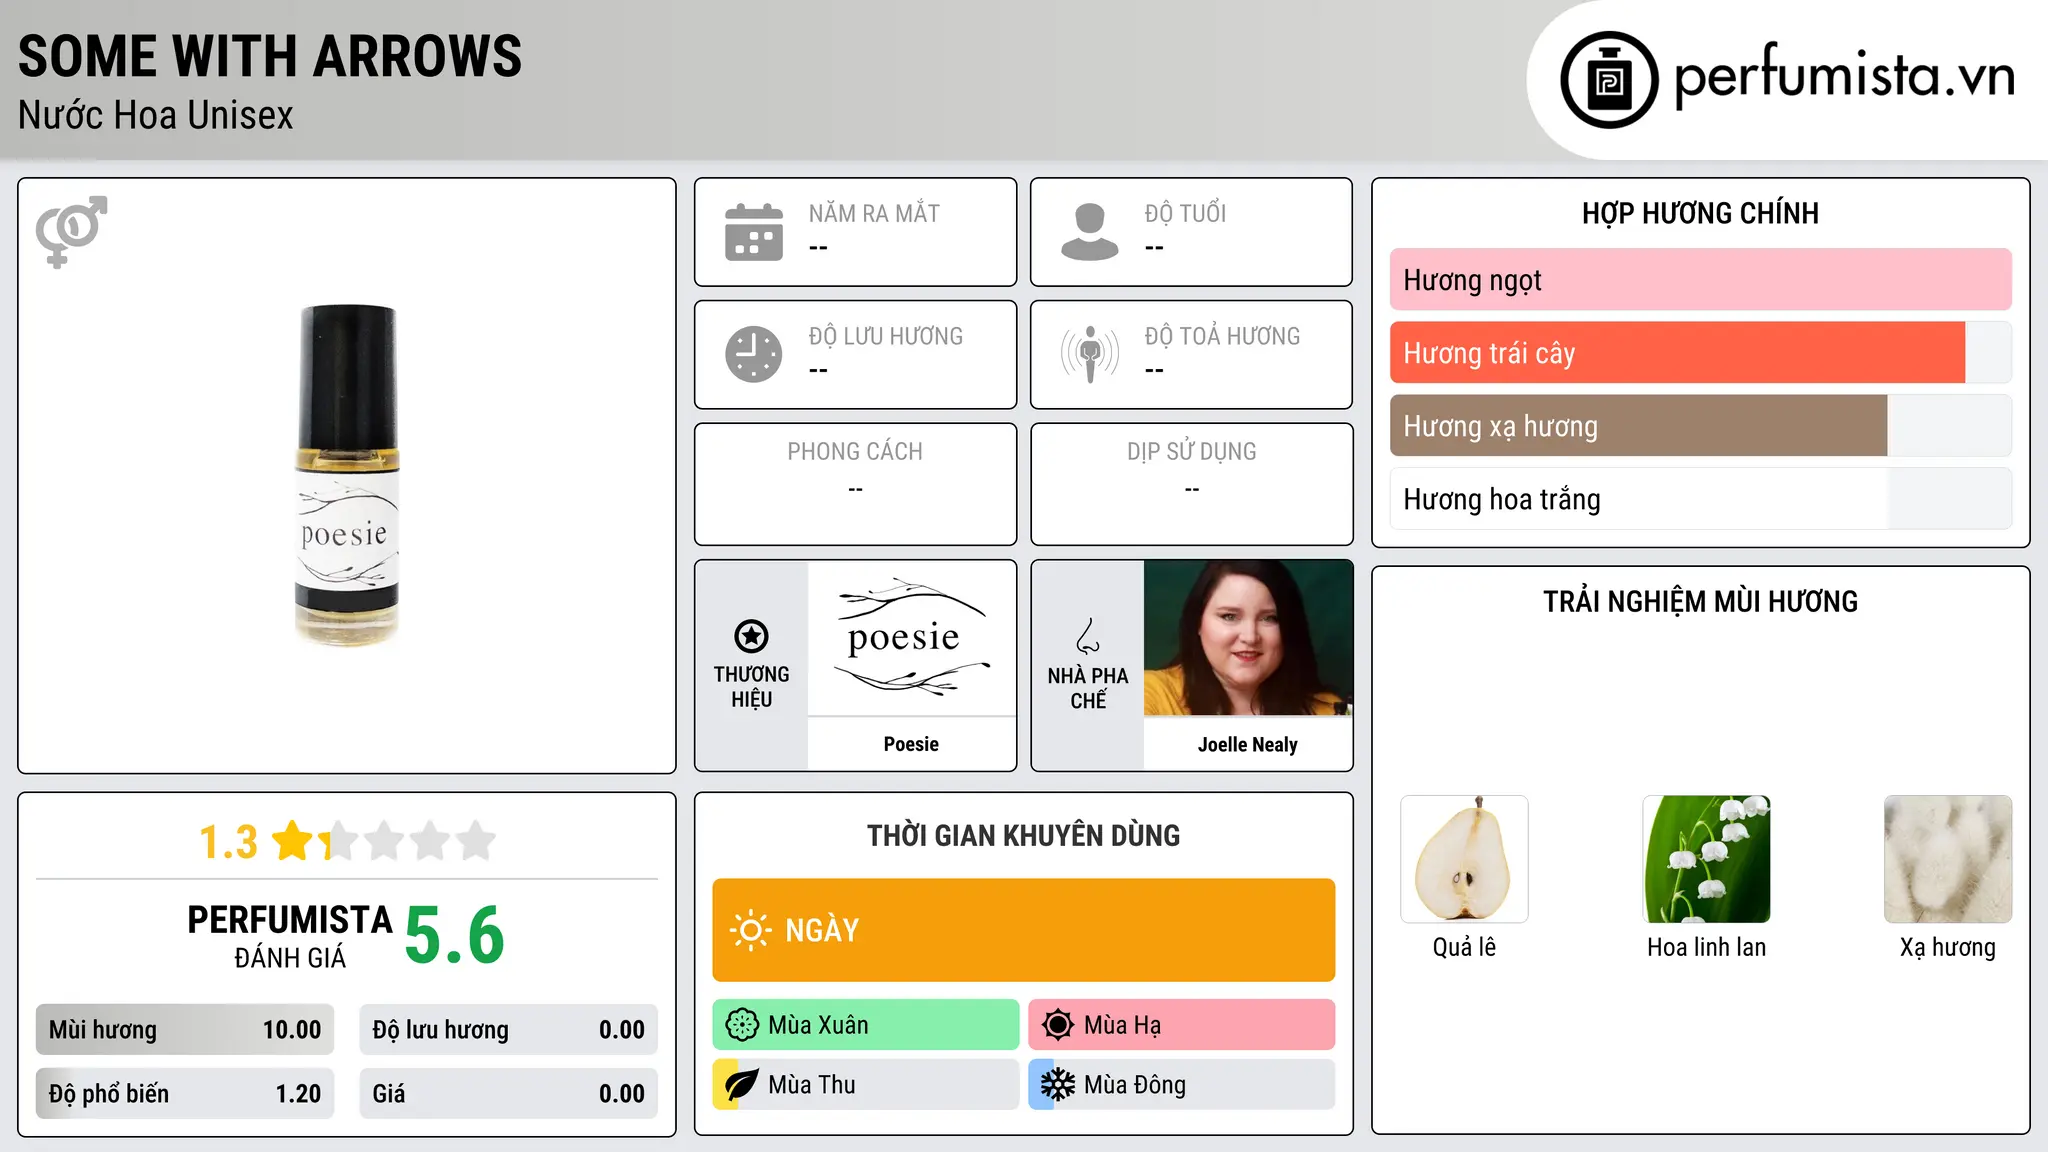The height and width of the screenshot is (1152, 2048).
Task: Select the Mùa Thu season bar
Action: point(865,1085)
